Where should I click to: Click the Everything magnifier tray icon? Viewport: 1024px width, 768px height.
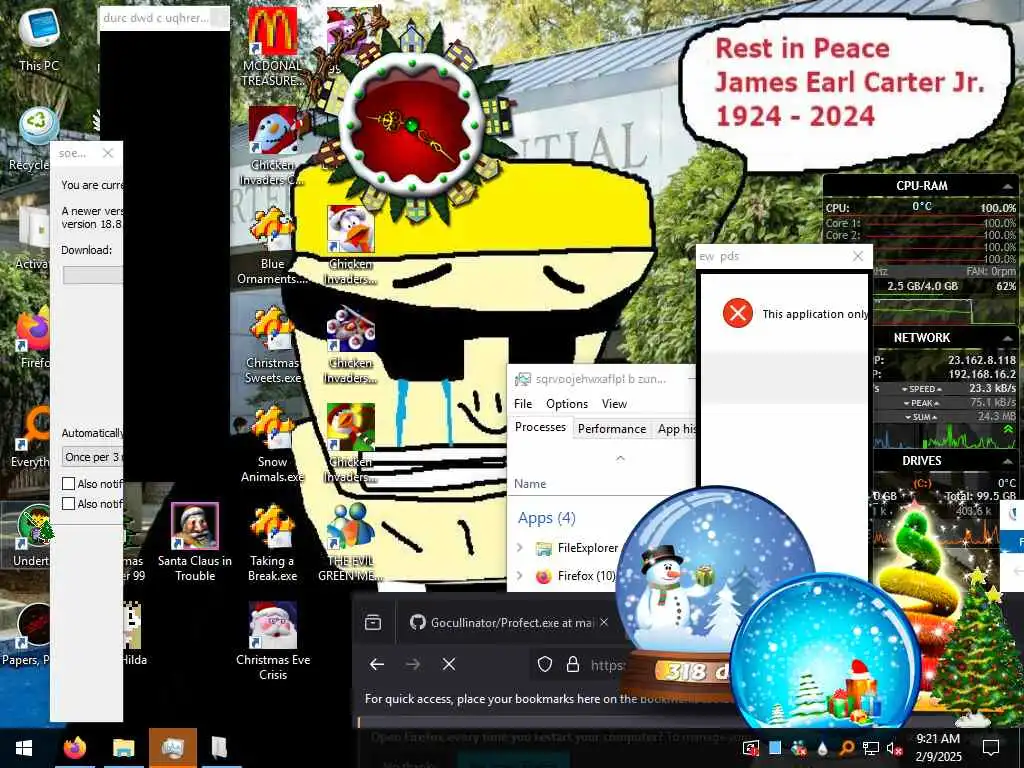846,748
